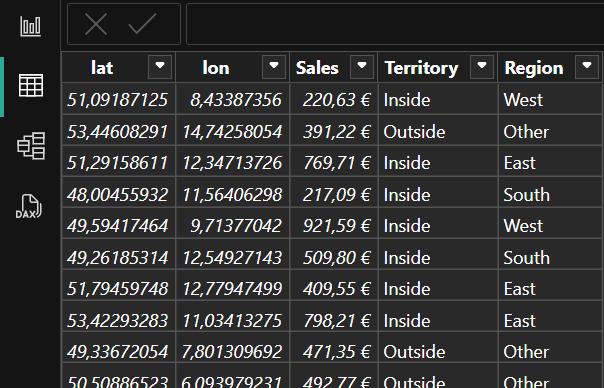Select the lon cell 11,56406298
This screenshot has height=388, width=604.
point(233,194)
